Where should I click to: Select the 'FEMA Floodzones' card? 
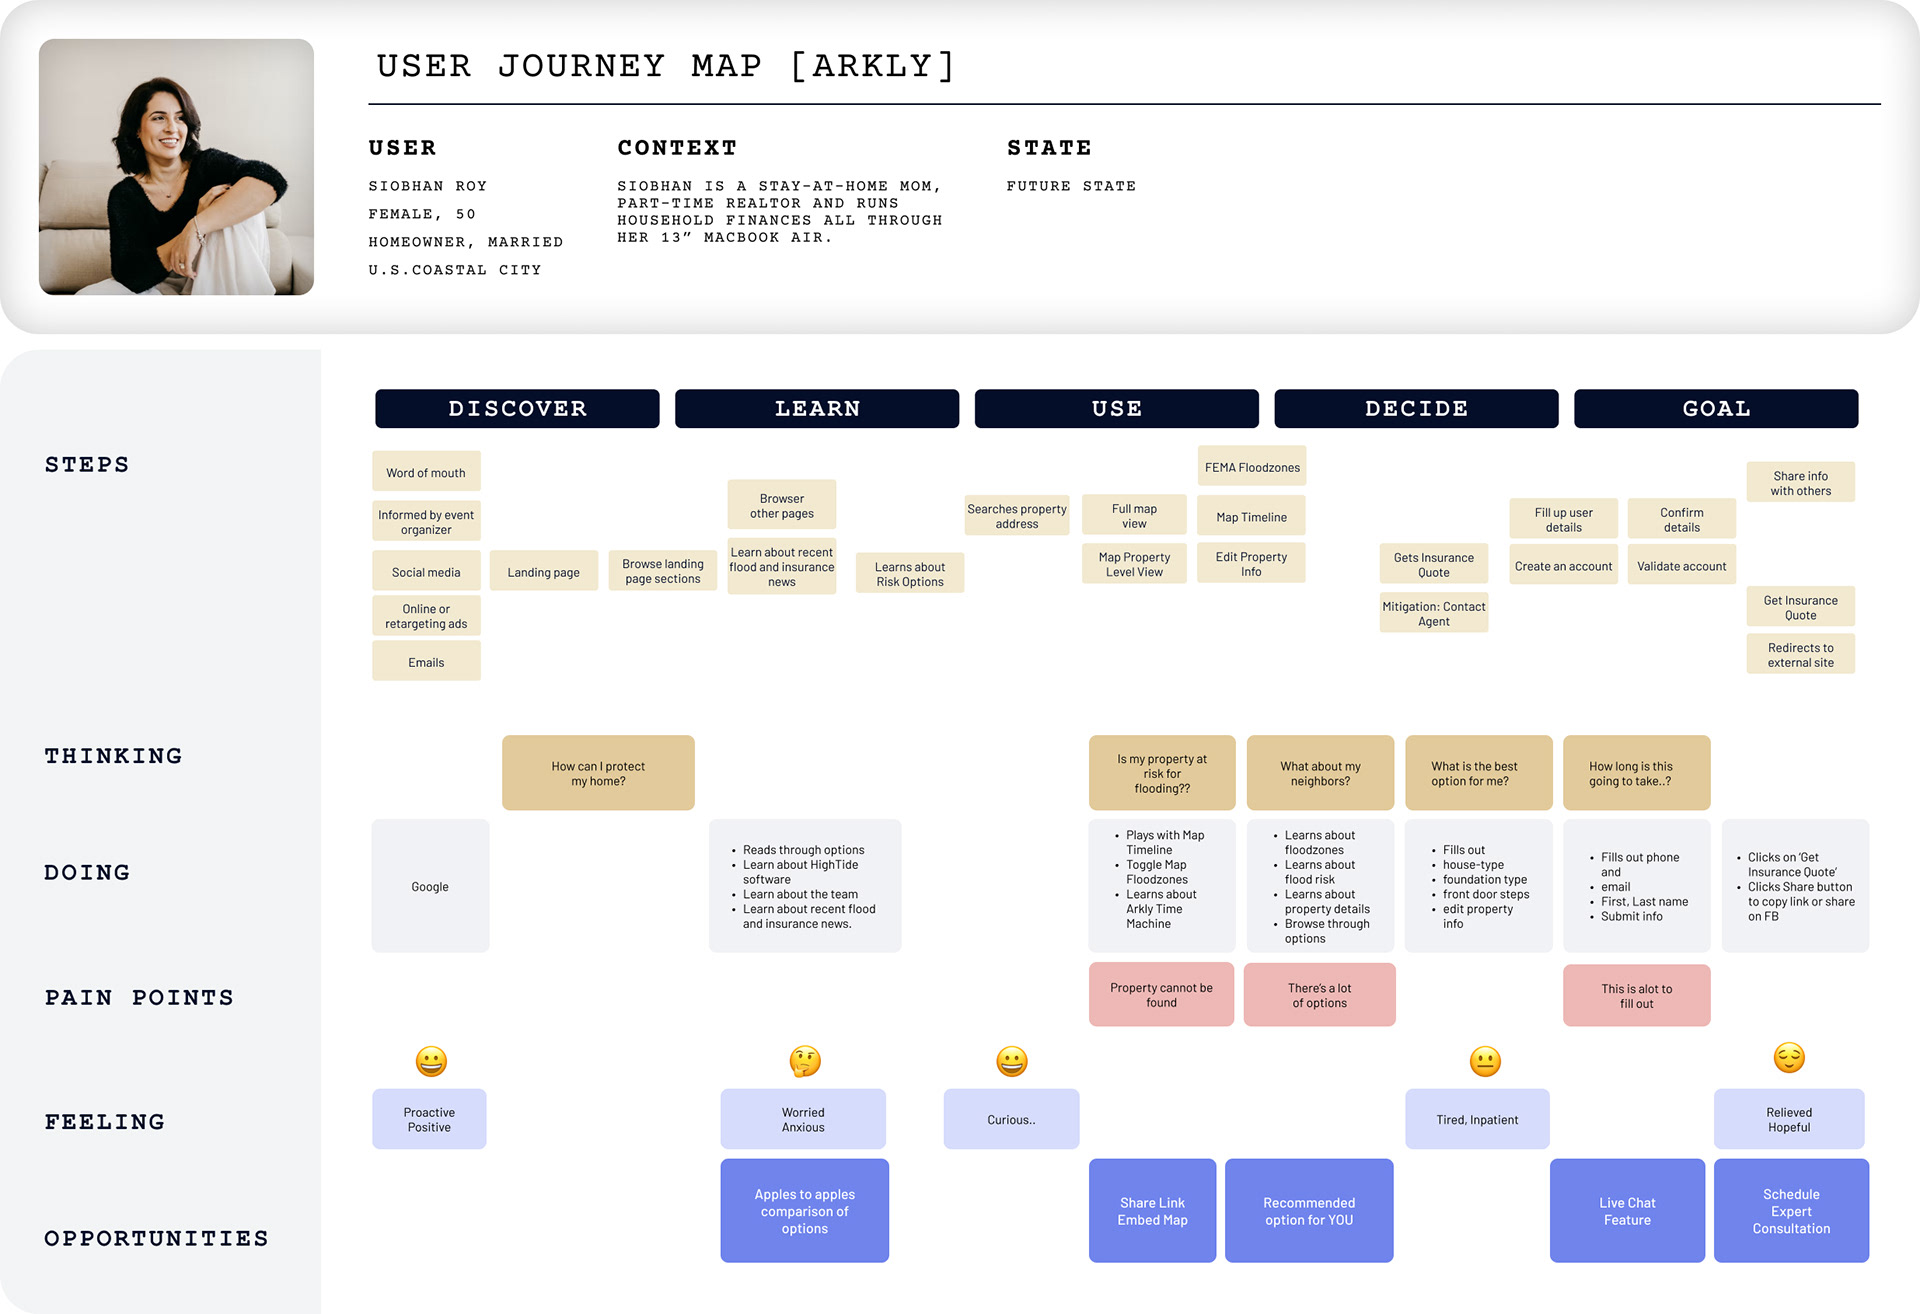(1252, 466)
